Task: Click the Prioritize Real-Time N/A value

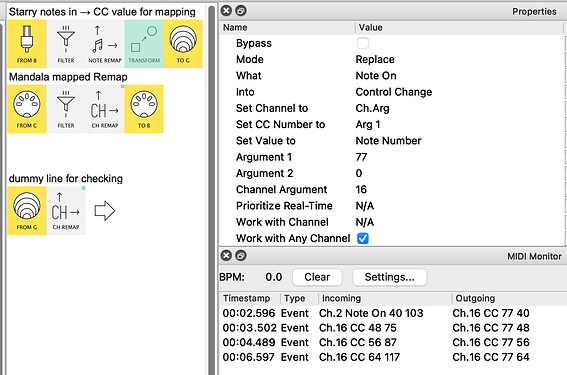Action: [364, 206]
